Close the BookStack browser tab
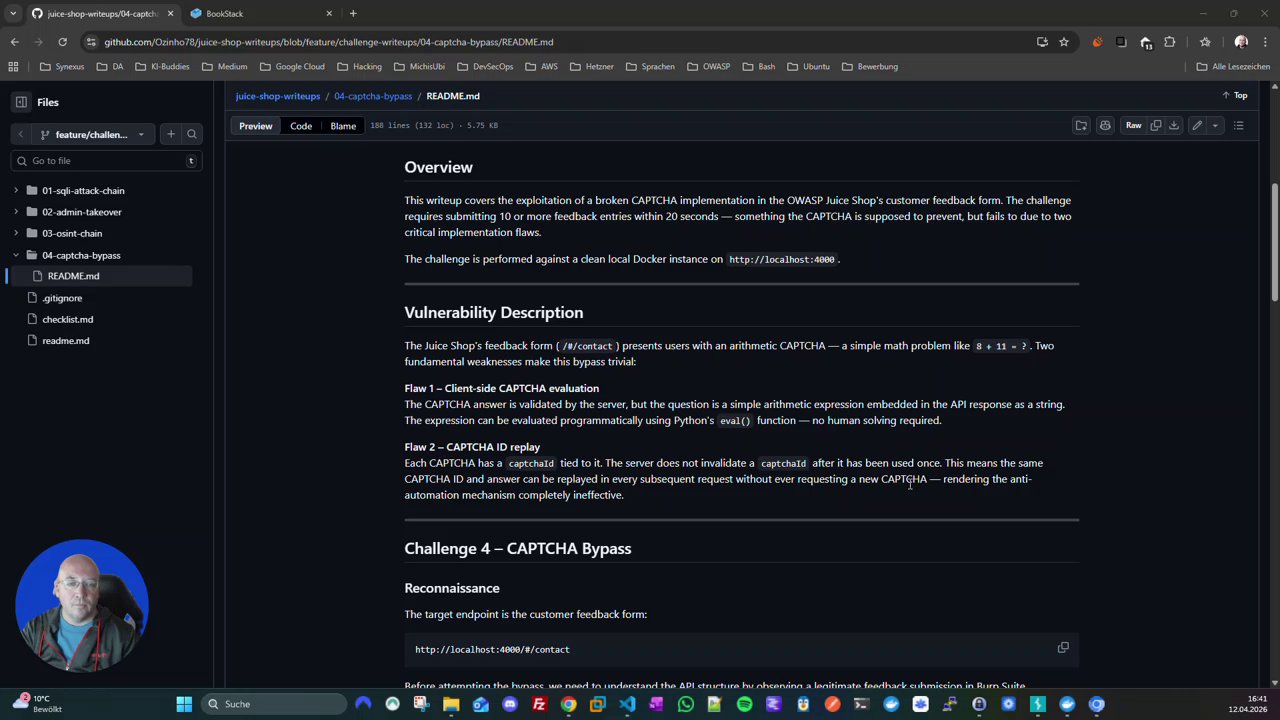Viewport: 1280px width, 720px height. point(329,13)
